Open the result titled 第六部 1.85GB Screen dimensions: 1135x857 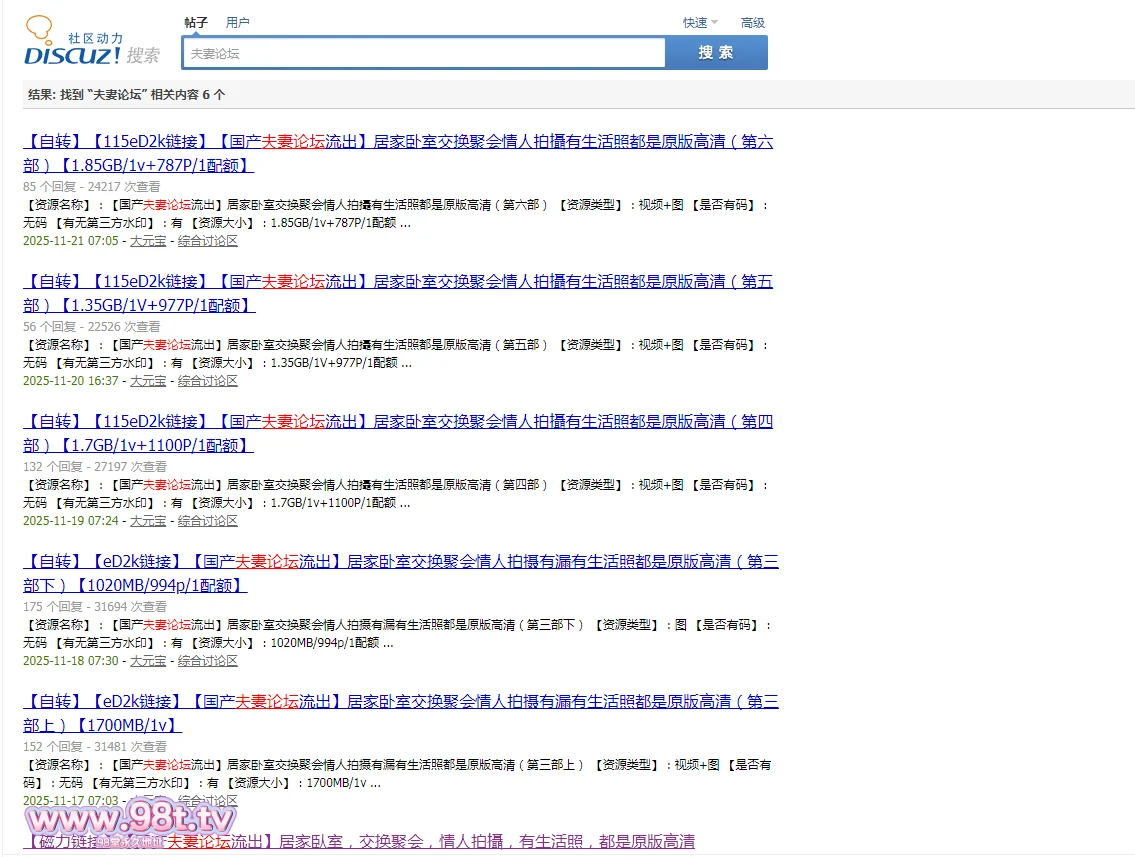(x=397, y=142)
